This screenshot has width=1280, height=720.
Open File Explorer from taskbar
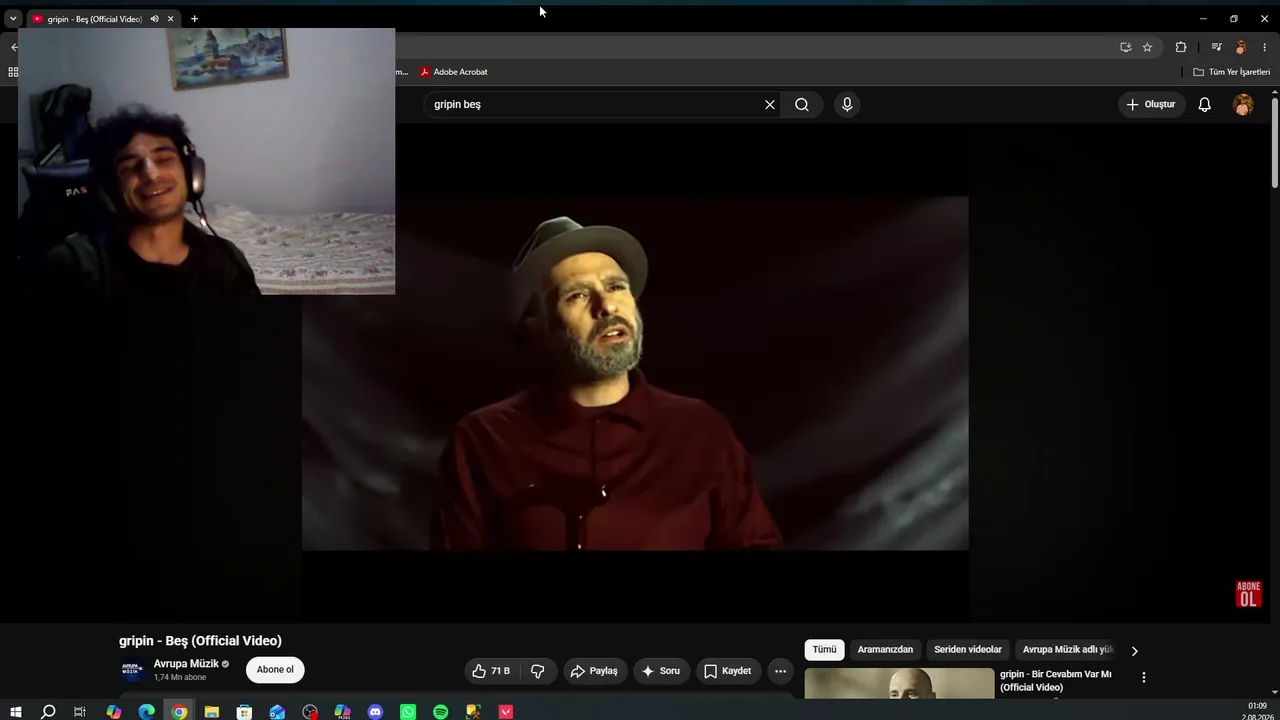tap(212, 712)
